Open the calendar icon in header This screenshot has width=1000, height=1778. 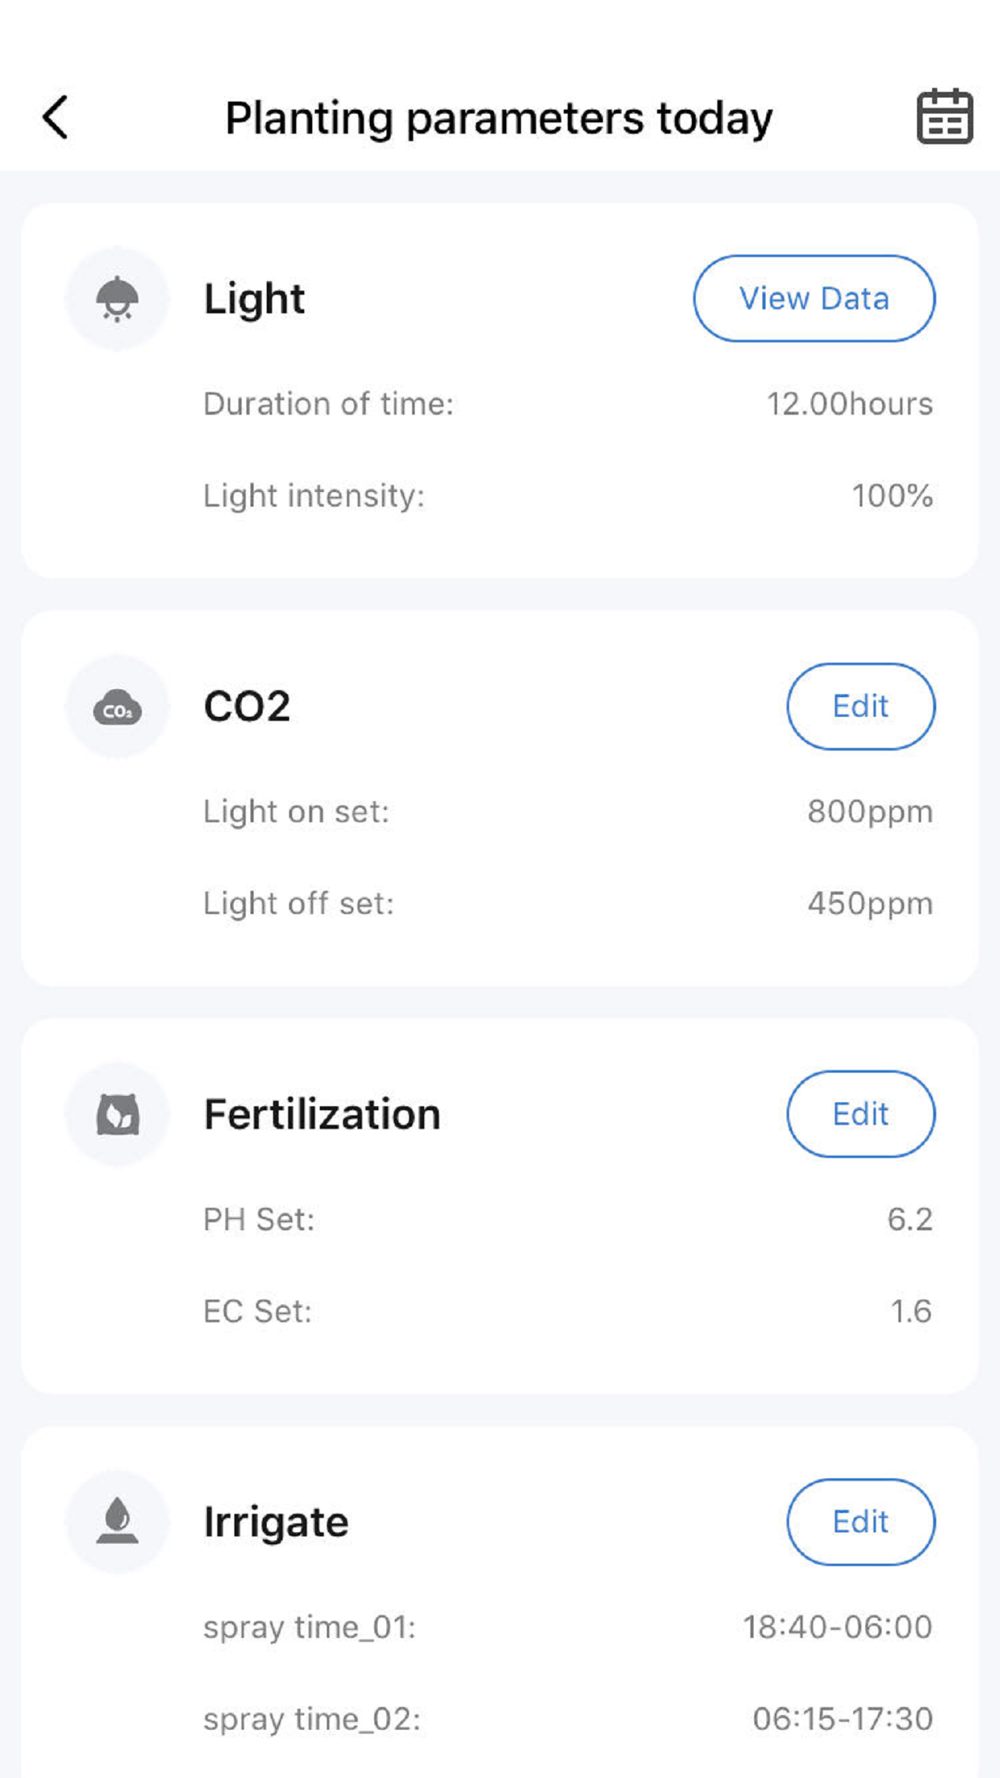(x=944, y=117)
